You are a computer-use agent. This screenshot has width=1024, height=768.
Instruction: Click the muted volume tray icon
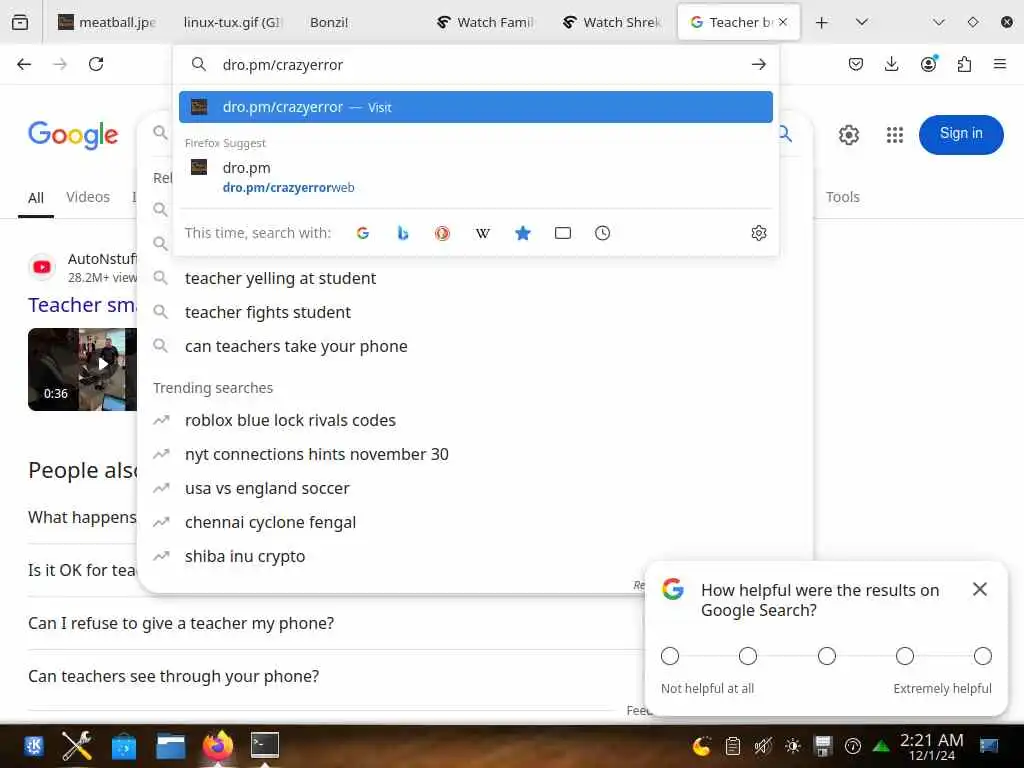763,745
